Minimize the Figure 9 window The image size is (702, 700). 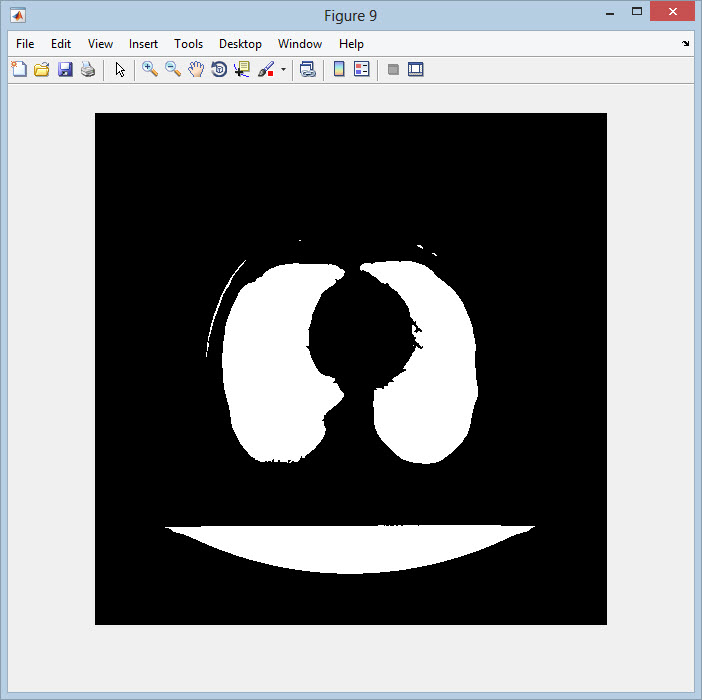click(610, 13)
